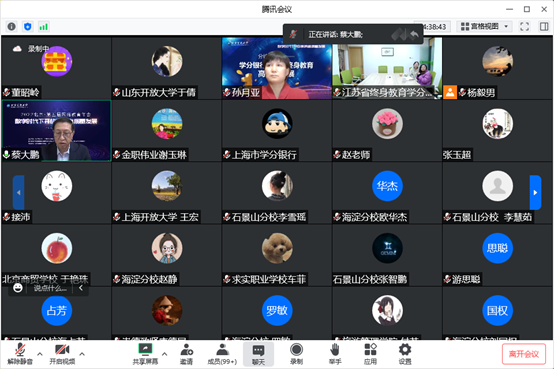
Task: Open the Chat (聊天) tab
Action: click(258, 354)
